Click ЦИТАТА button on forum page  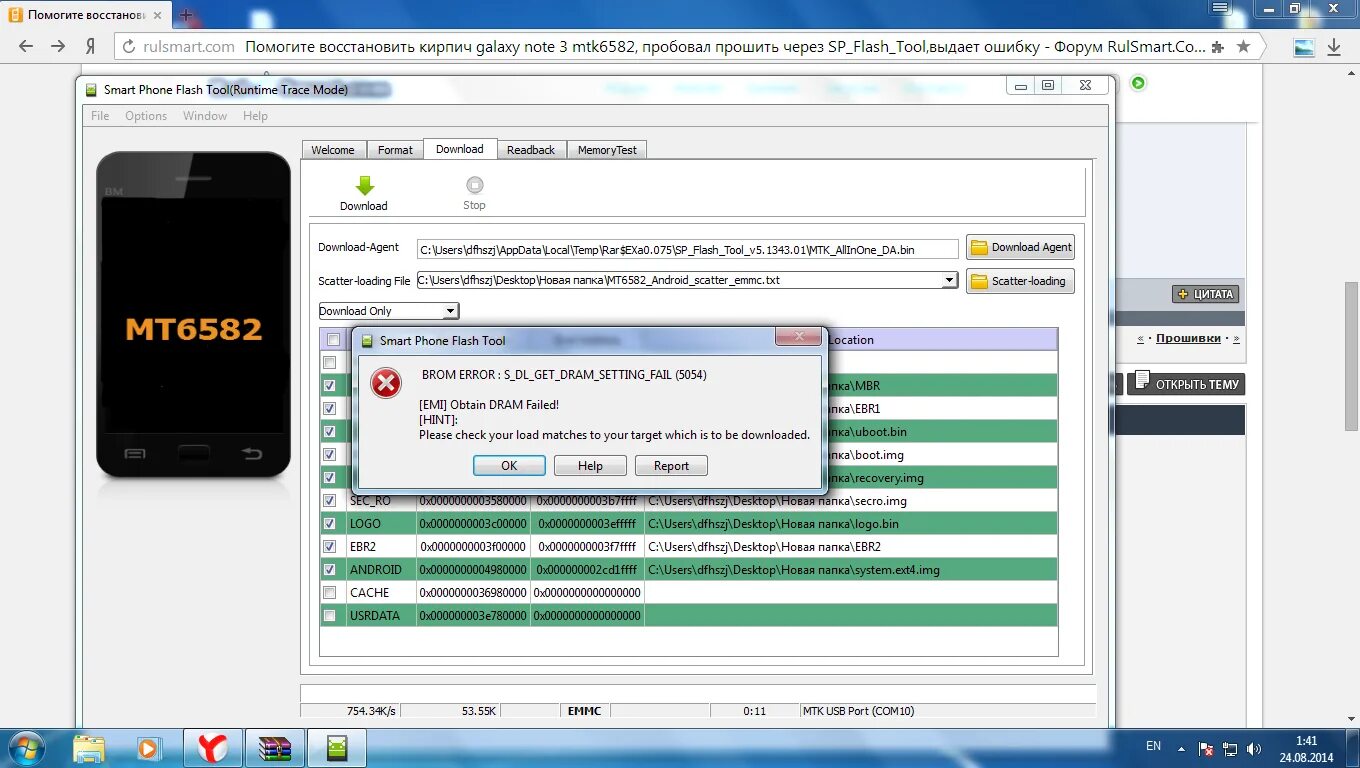[1206, 294]
